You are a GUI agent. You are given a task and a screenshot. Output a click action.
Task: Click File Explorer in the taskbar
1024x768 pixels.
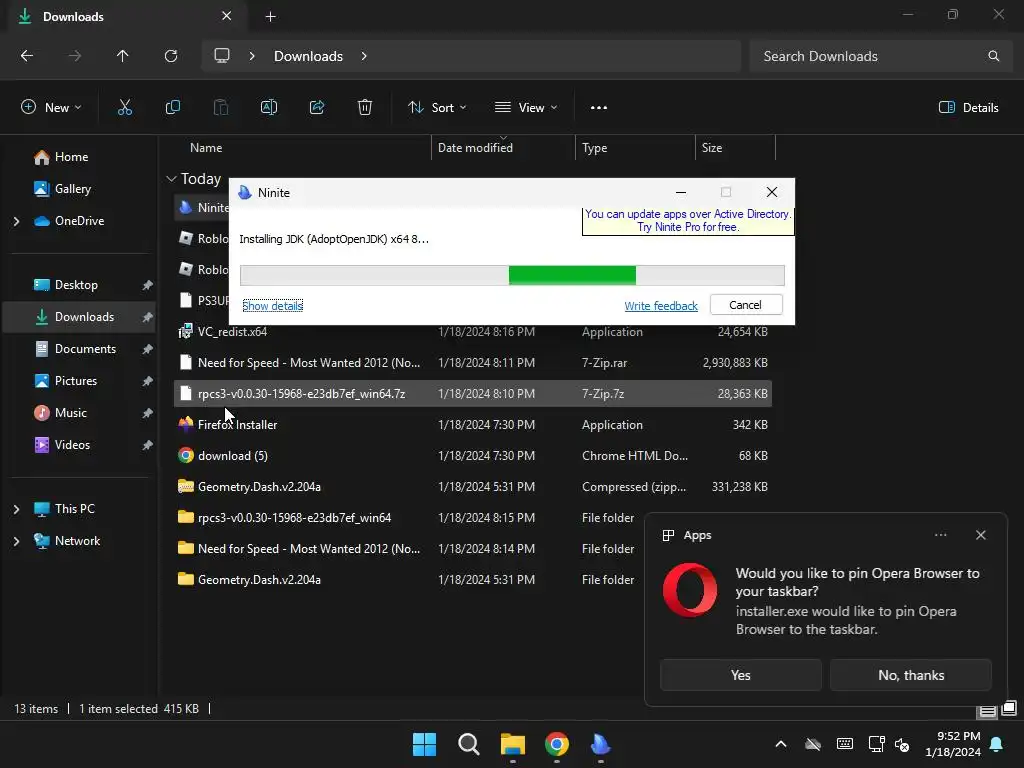click(513, 744)
